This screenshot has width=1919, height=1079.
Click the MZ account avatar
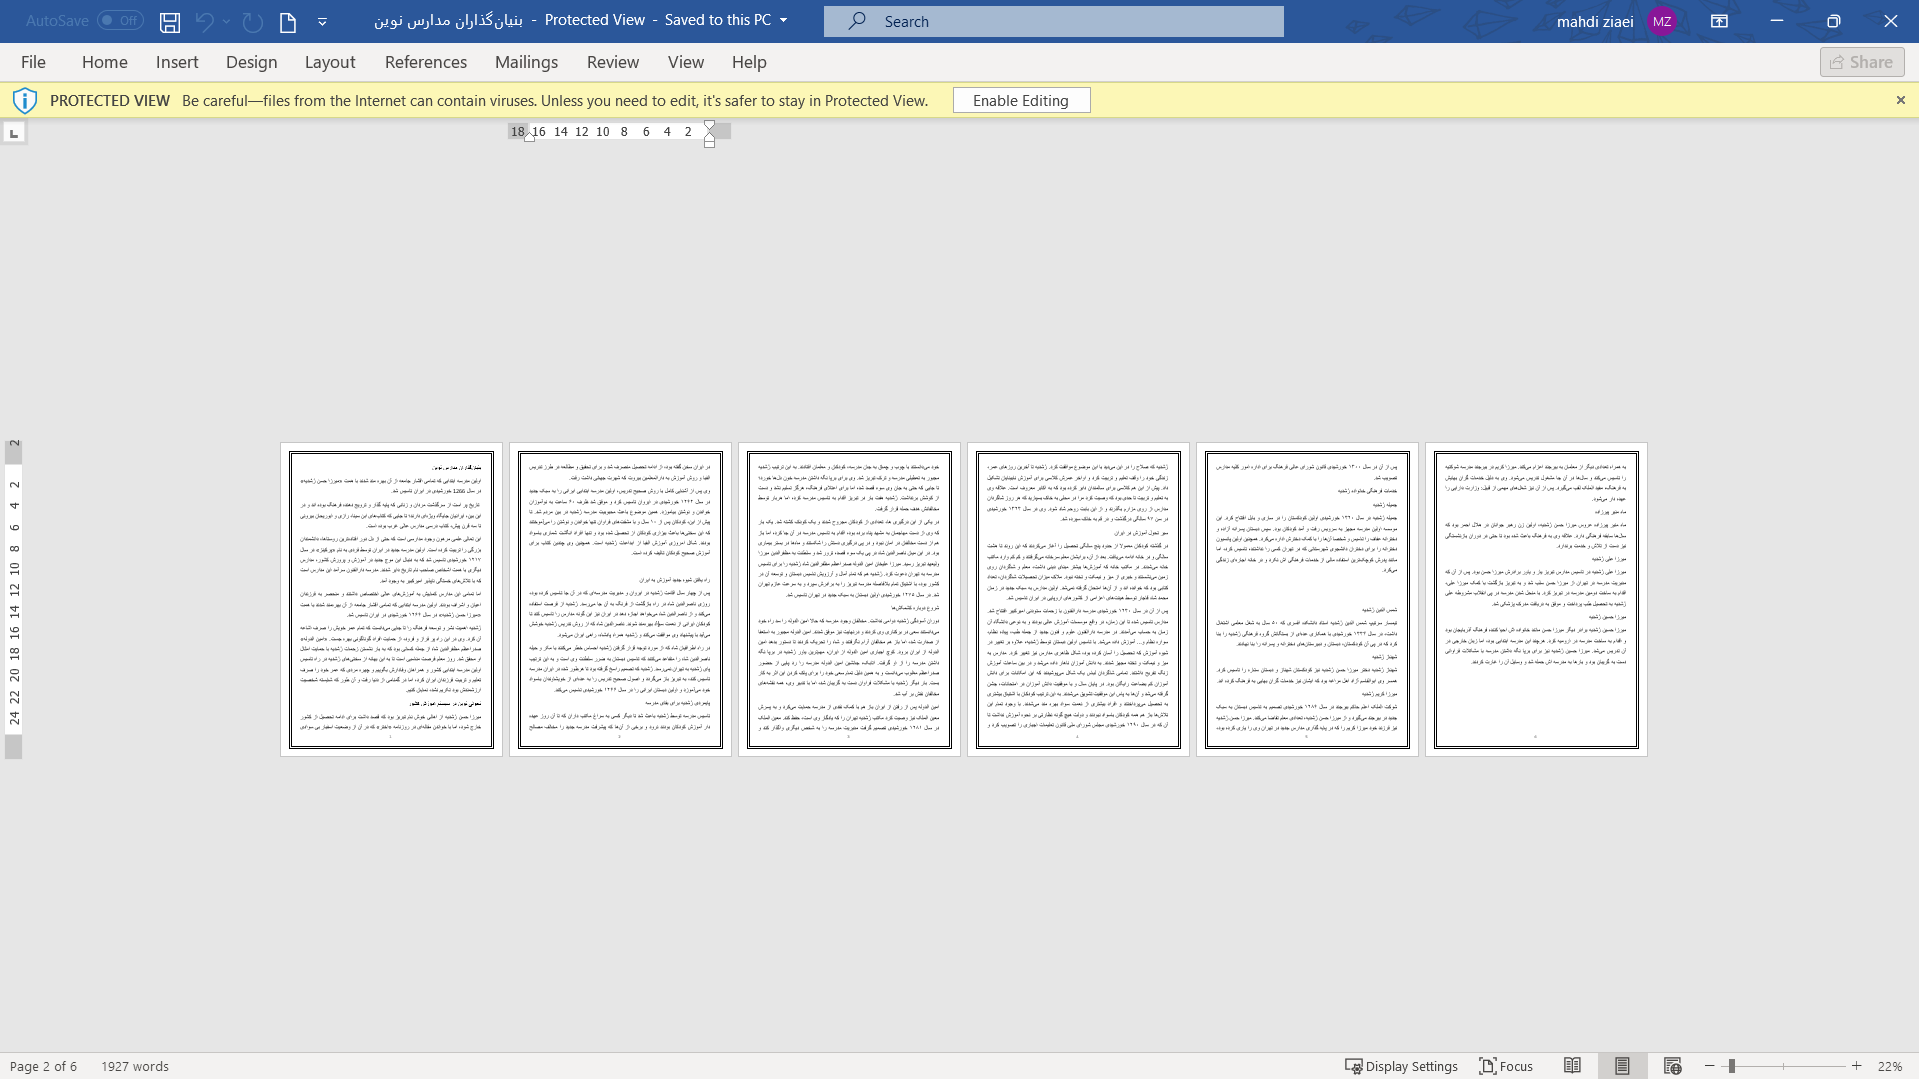(1662, 21)
